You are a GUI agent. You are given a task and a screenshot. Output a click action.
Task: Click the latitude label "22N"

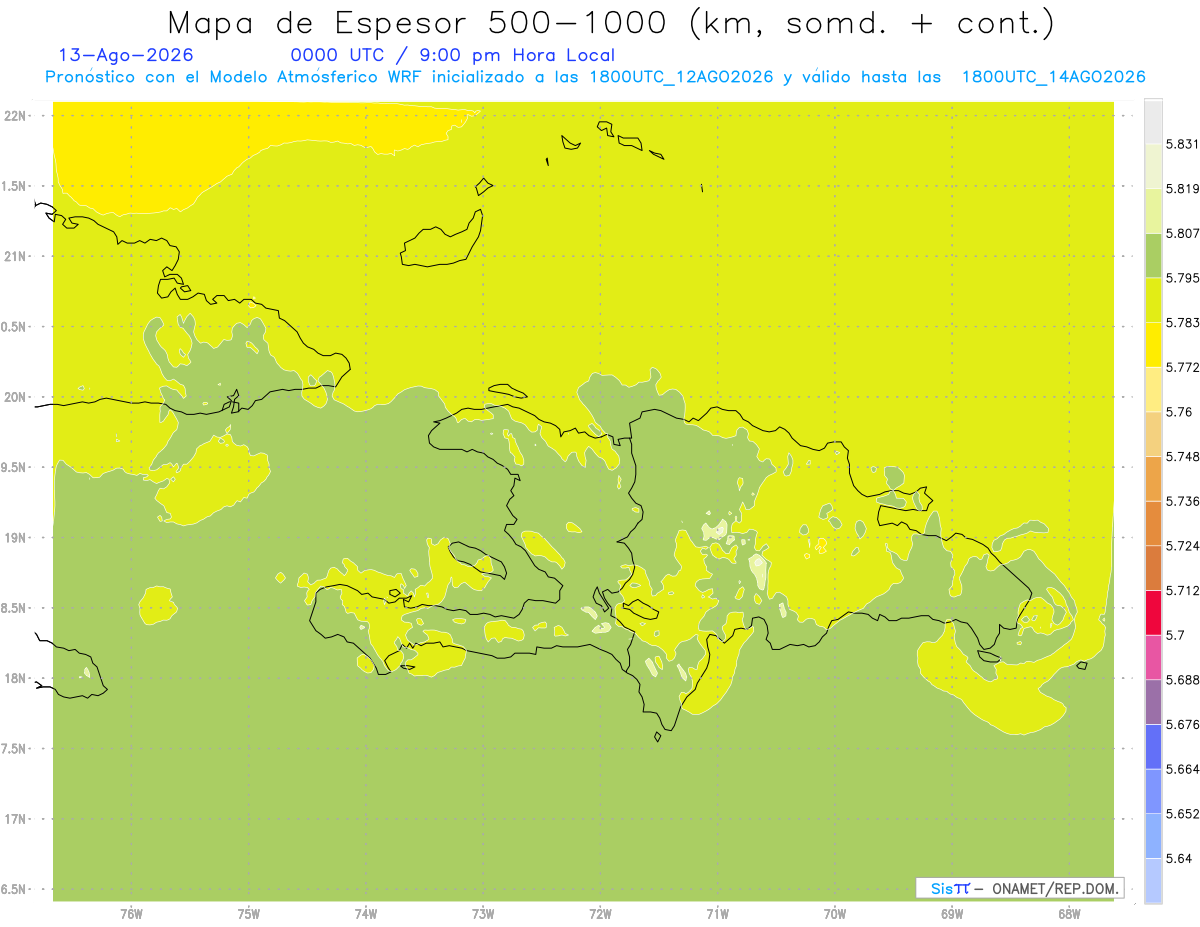(x=17, y=116)
